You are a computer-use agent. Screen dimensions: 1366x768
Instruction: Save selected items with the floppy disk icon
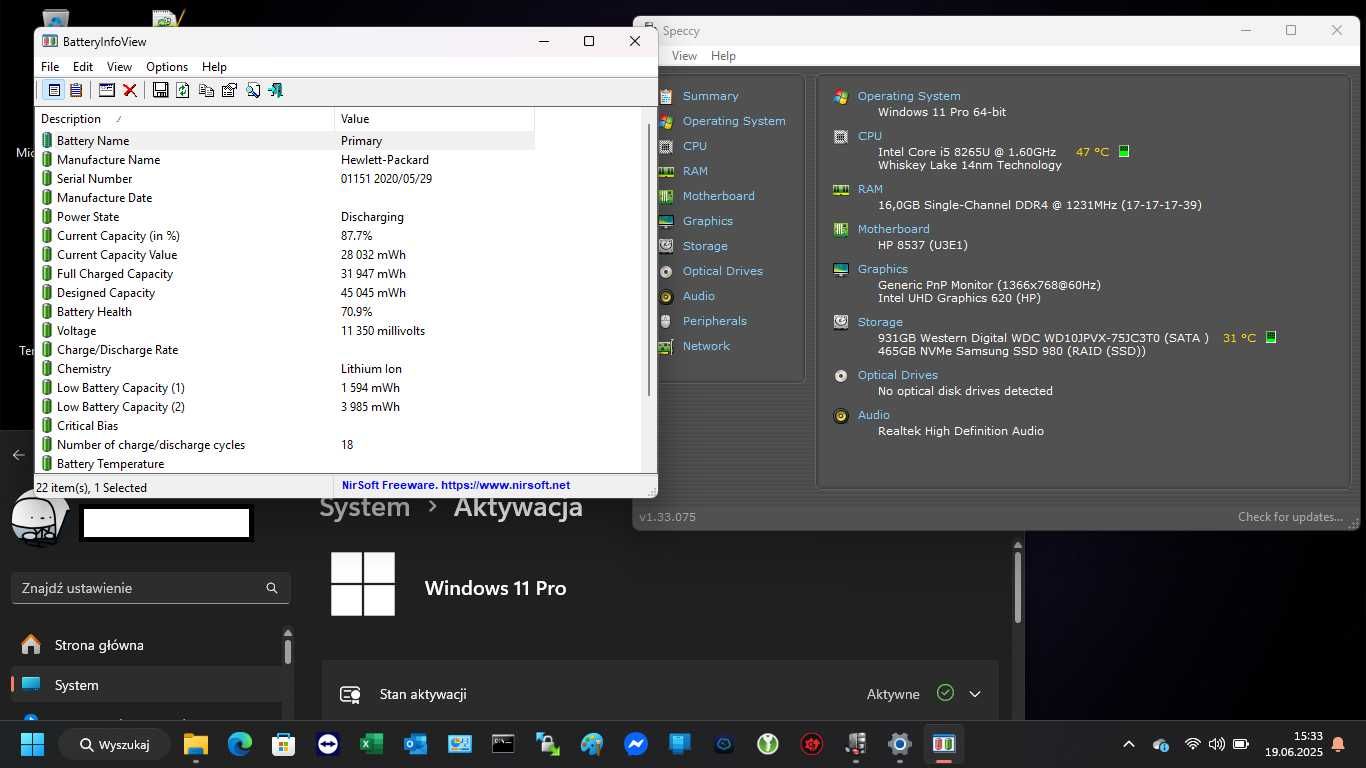point(160,90)
